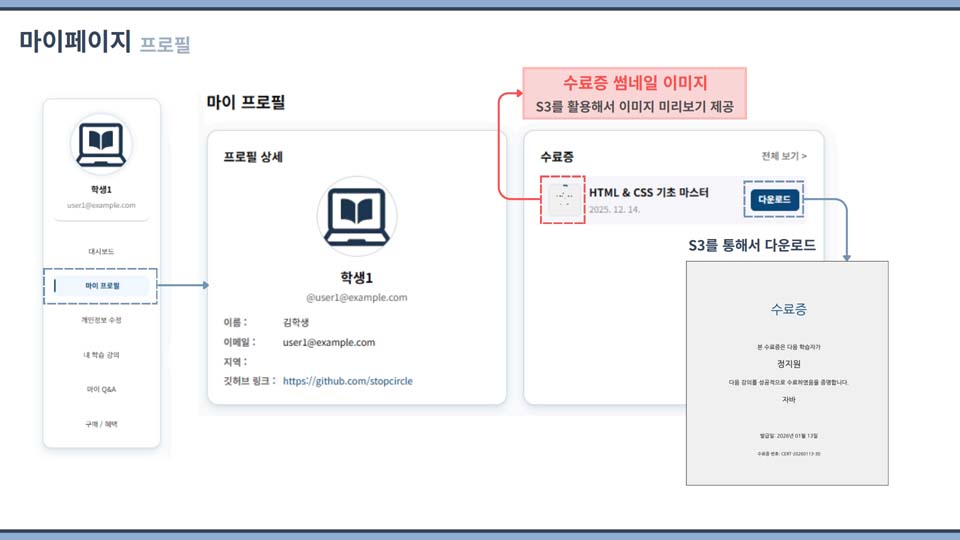The width and height of the screenshot is (960, 540).
Task: Open the 구매 / 혜택 menu entry
Action: pos(101,424)
